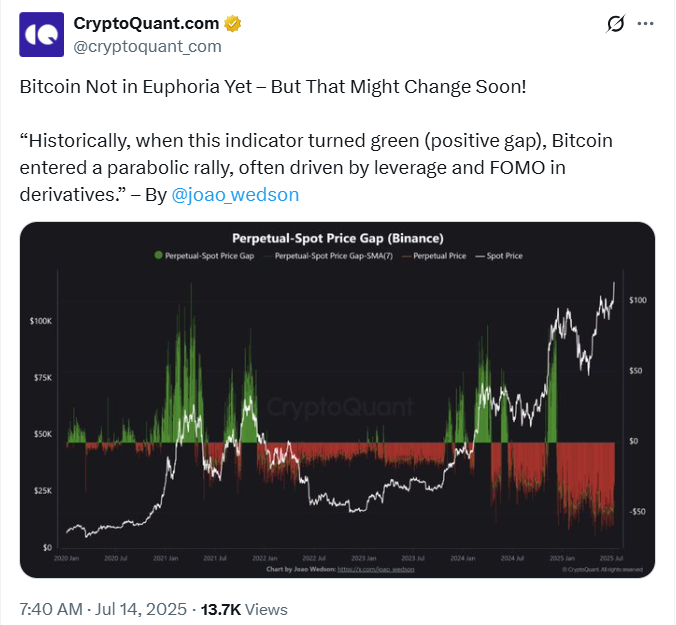The width and height of the screenshot is (676, 625).
Task: Click the 2021 Jan timeline axis label
Action: point(166,558)
